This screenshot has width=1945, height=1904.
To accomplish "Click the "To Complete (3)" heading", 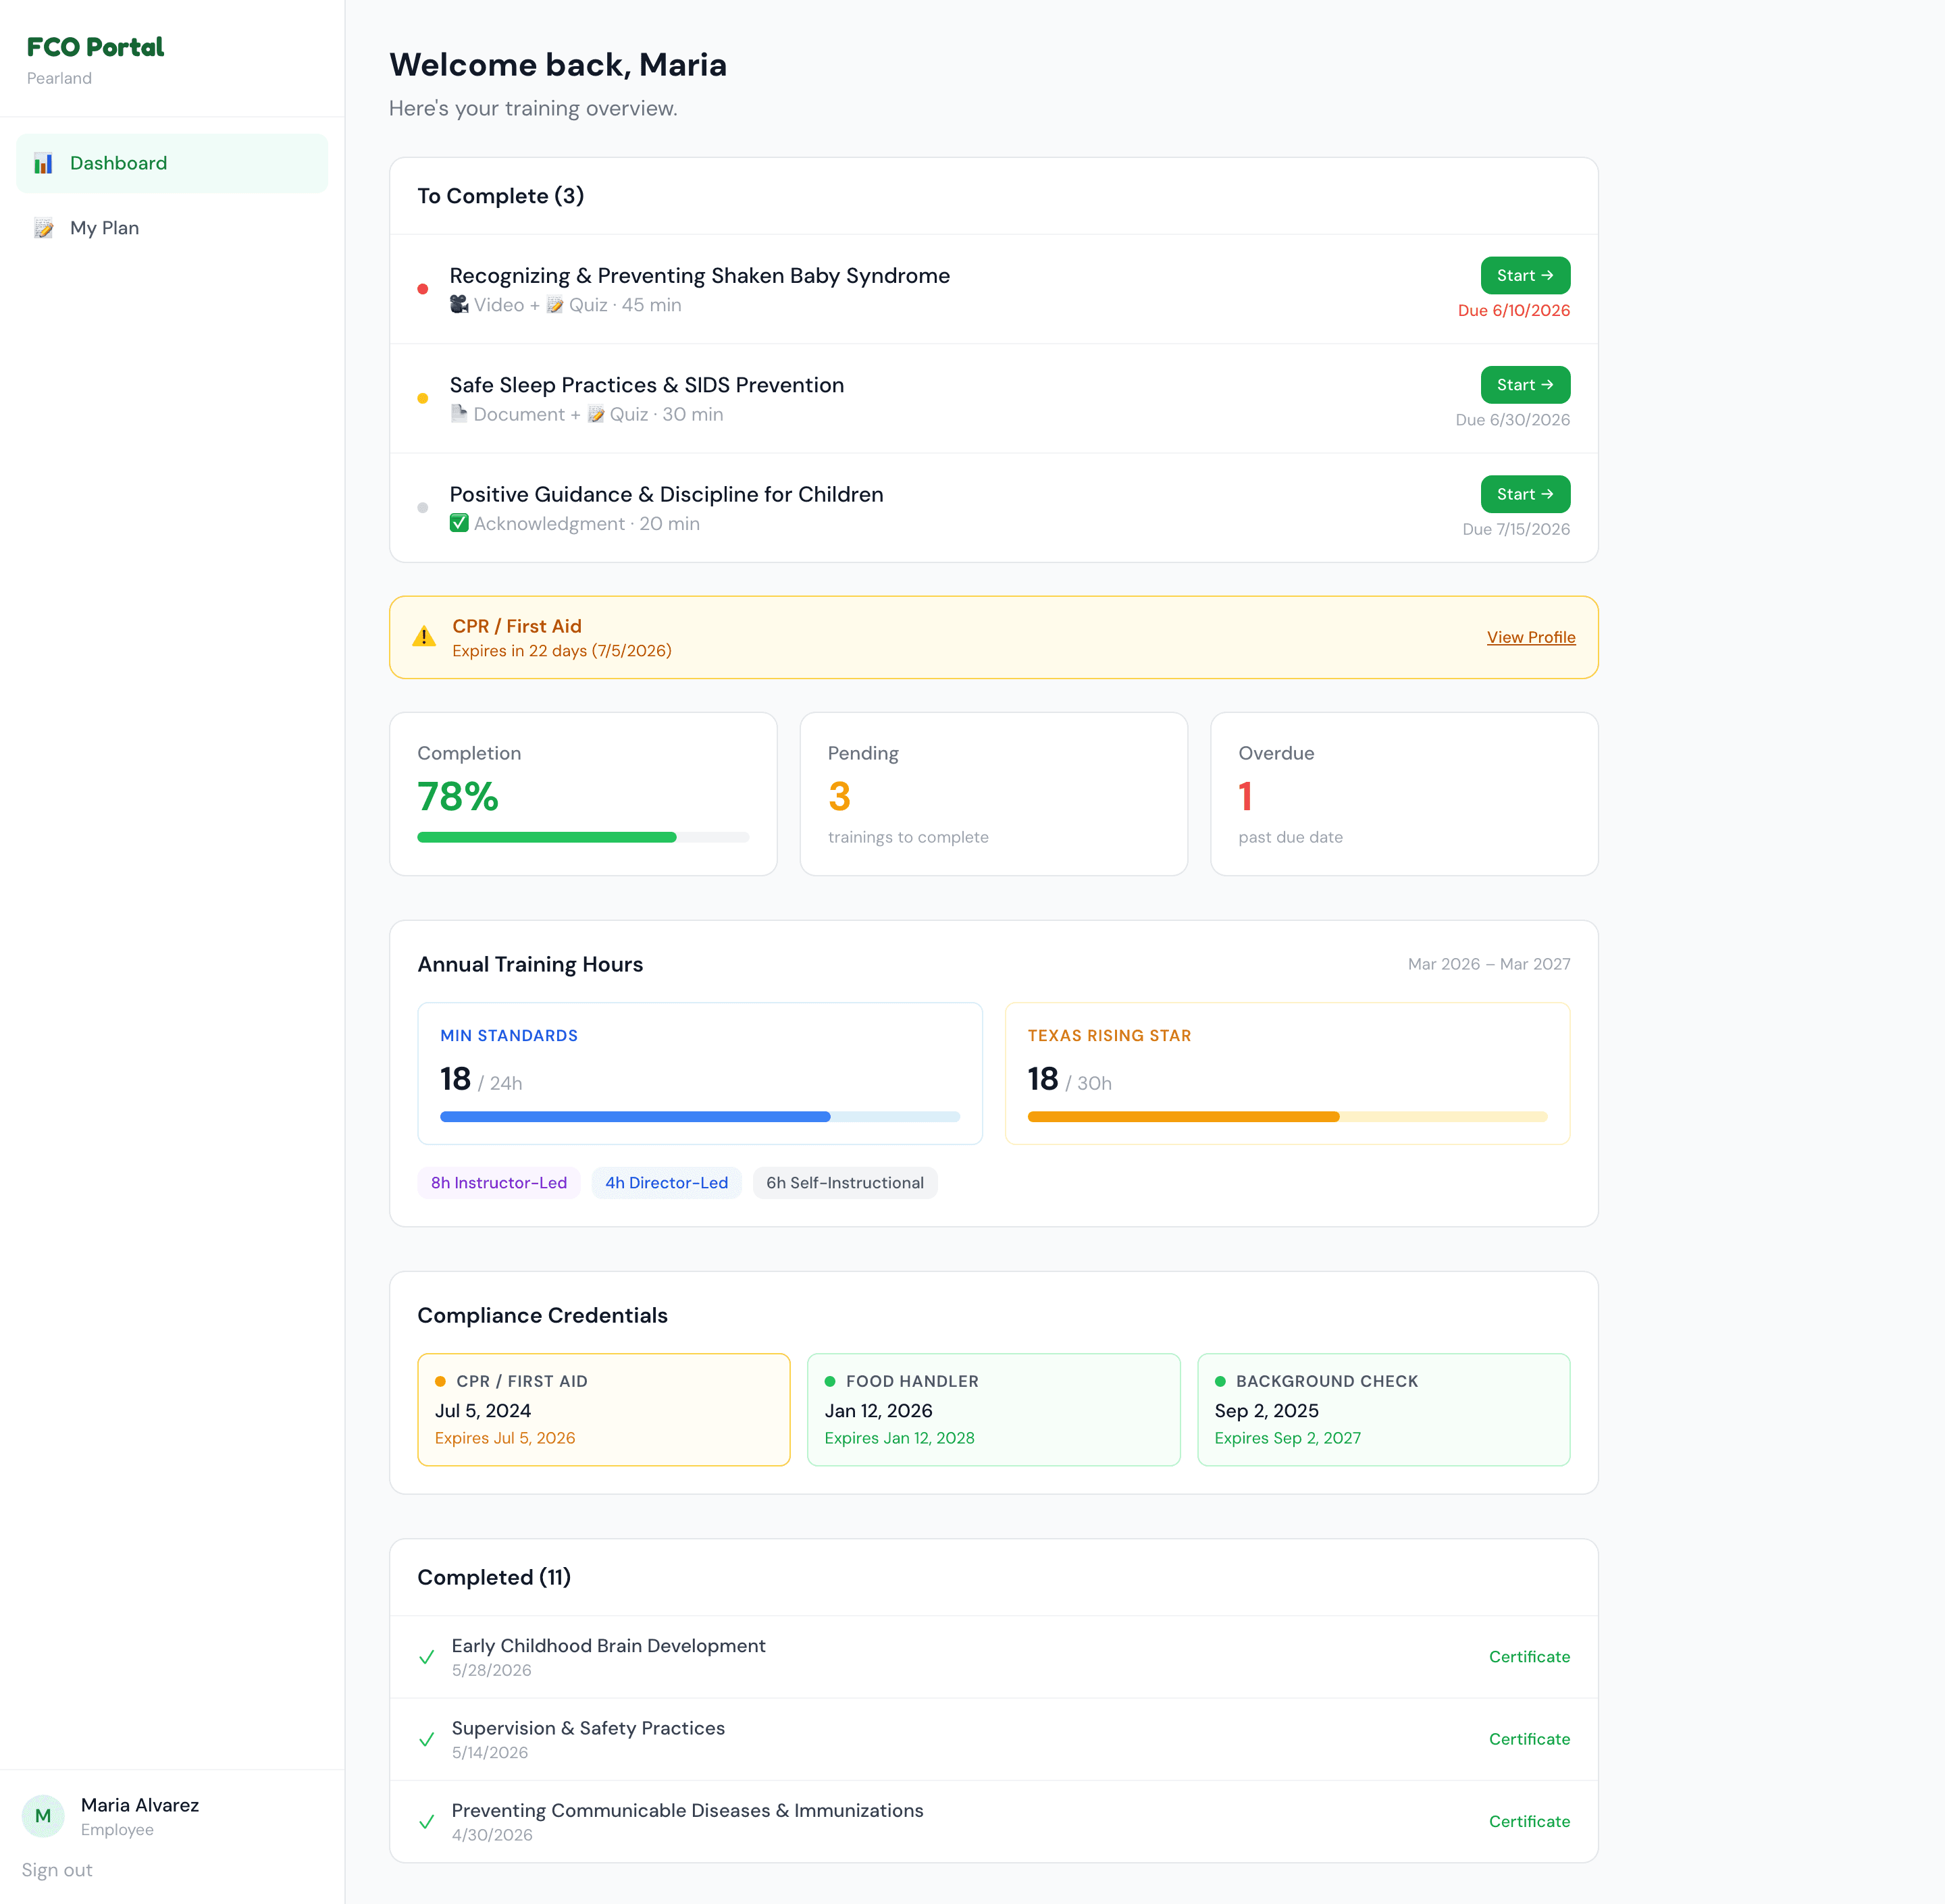I will coord(501,196).
